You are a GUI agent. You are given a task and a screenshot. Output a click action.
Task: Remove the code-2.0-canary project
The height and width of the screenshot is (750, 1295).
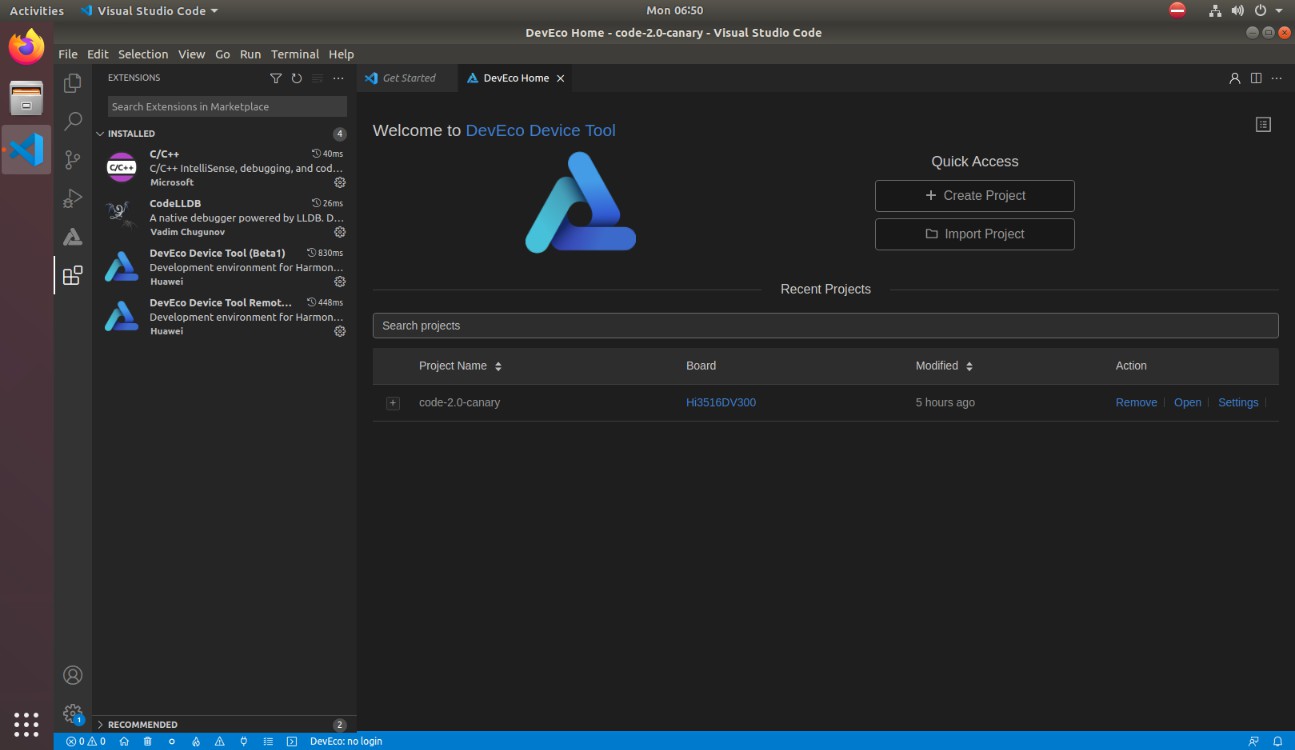(x=1136, y=403)
